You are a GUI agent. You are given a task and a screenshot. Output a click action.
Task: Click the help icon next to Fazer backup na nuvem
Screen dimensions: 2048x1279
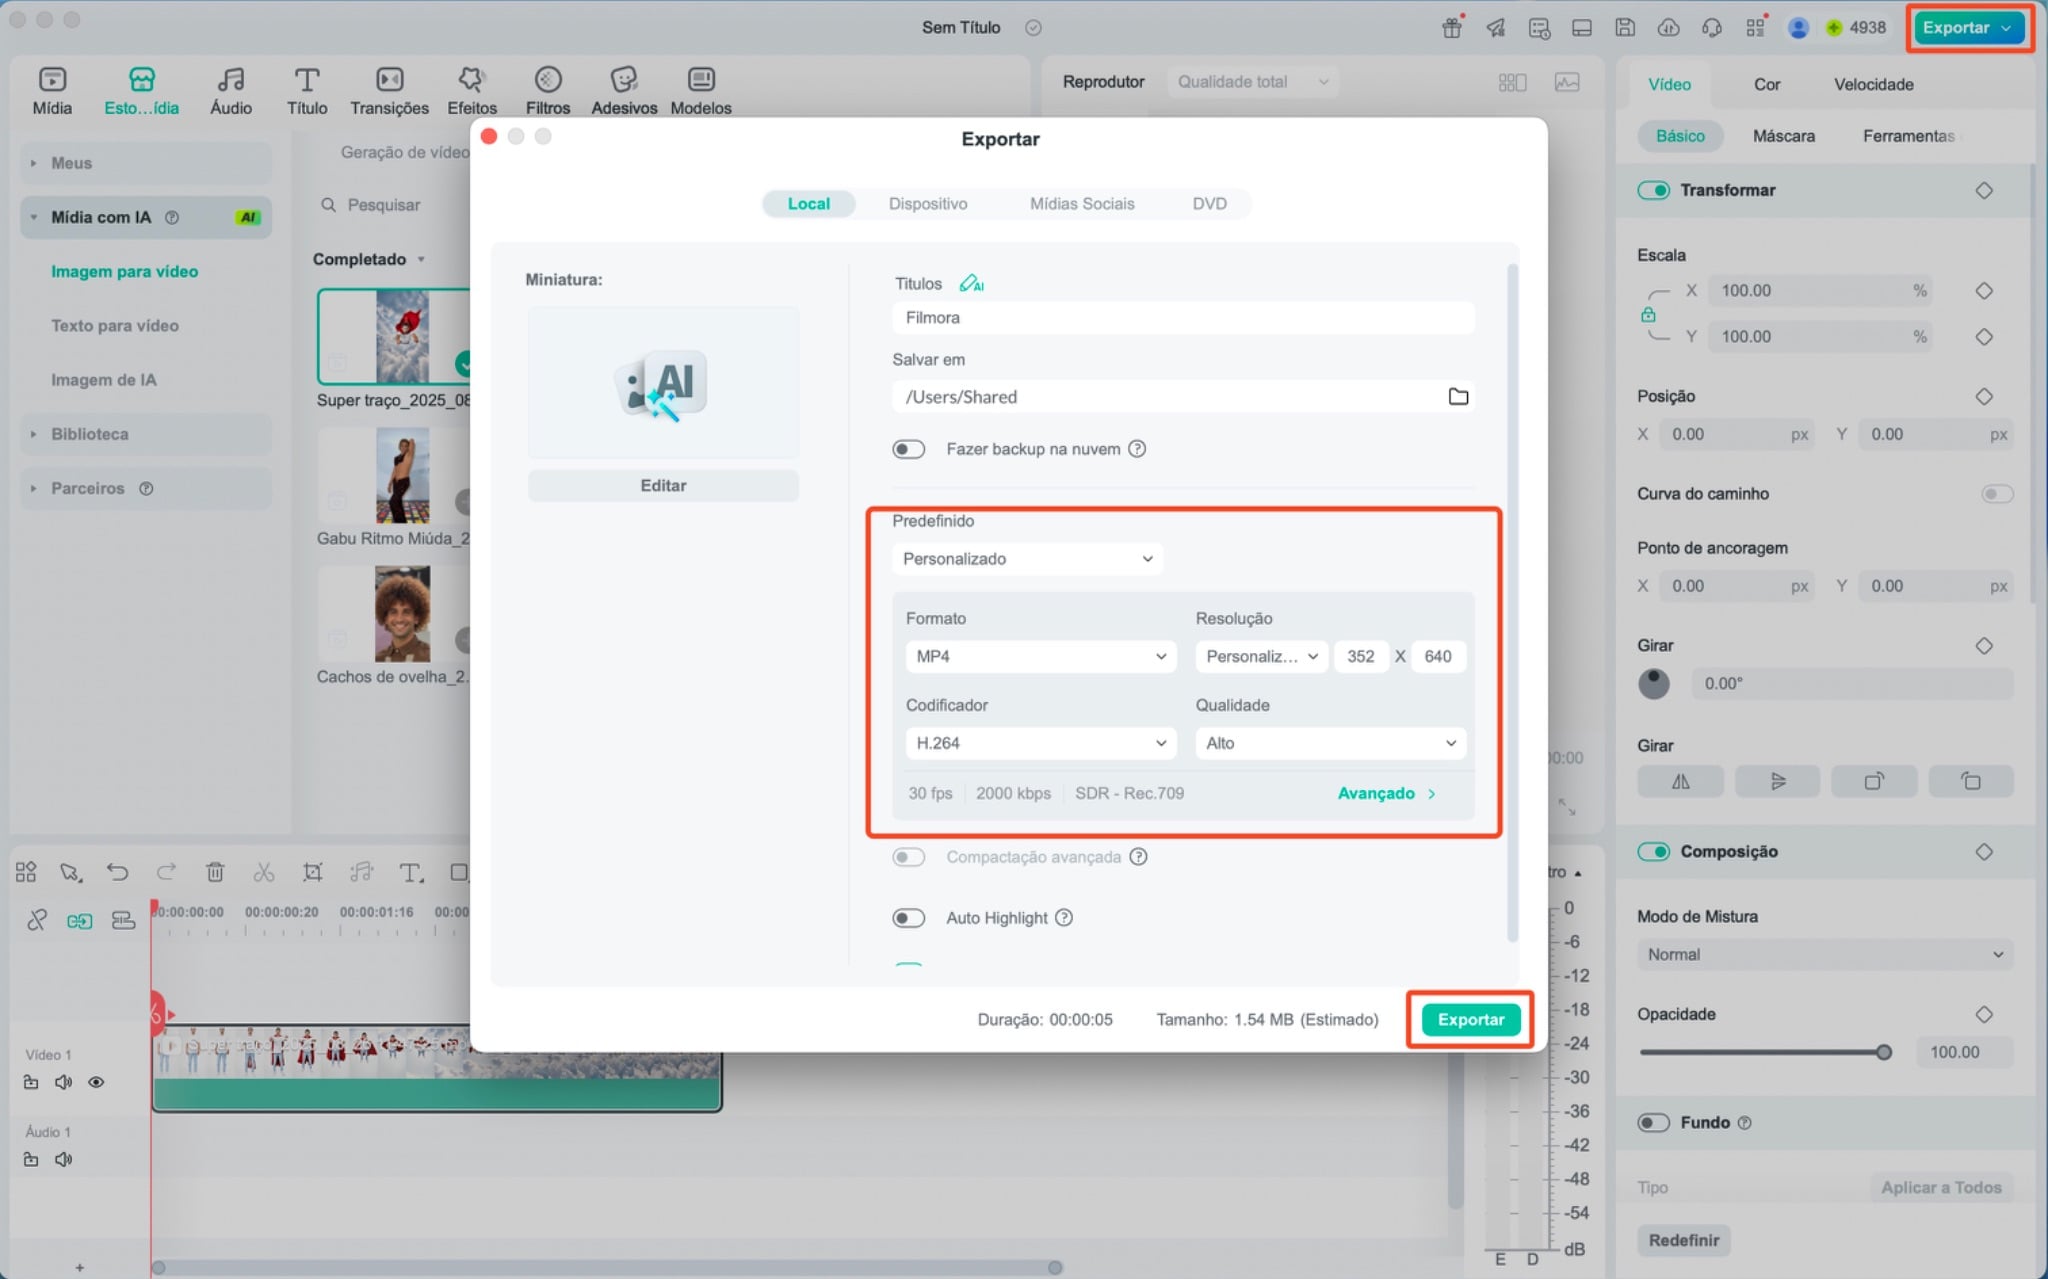pos(1137,449)
